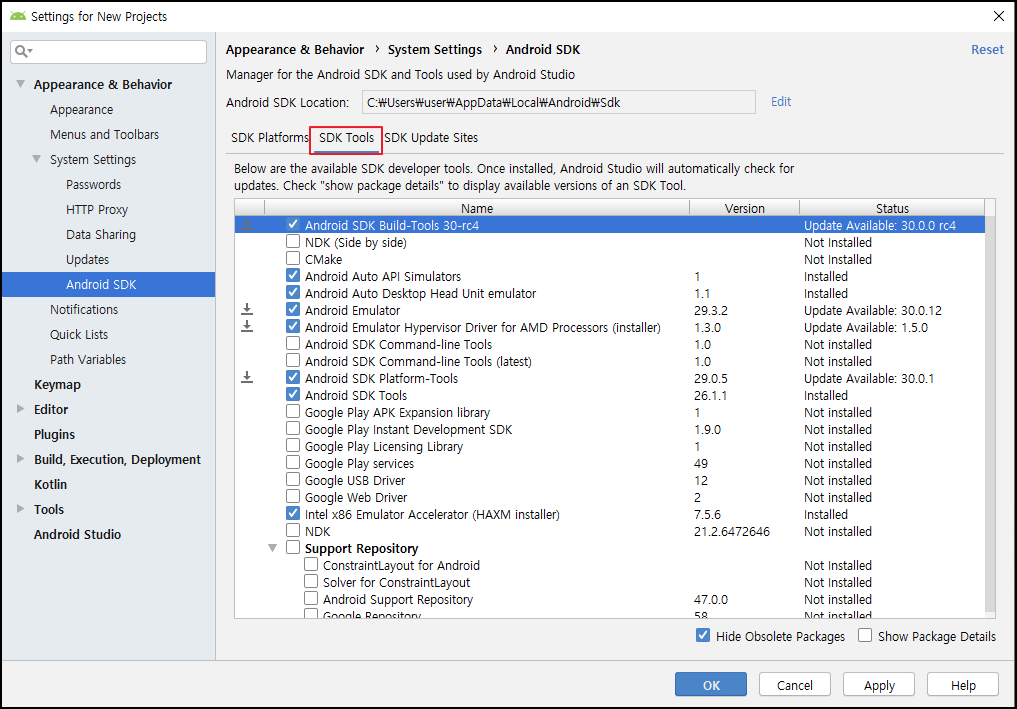The height and width of the screenshot is (709, 1017).
Task: Select Passwords settings
Action: pyautogui.click(x=93, y=184)
